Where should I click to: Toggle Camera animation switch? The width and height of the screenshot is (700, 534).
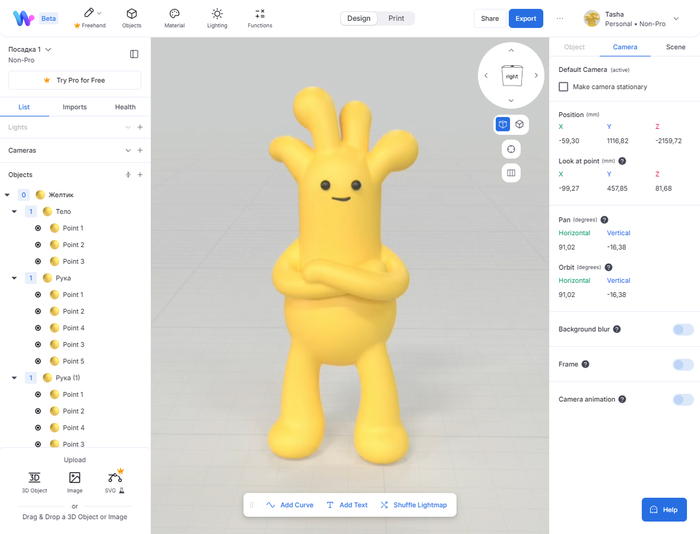(x=683, y=399)
